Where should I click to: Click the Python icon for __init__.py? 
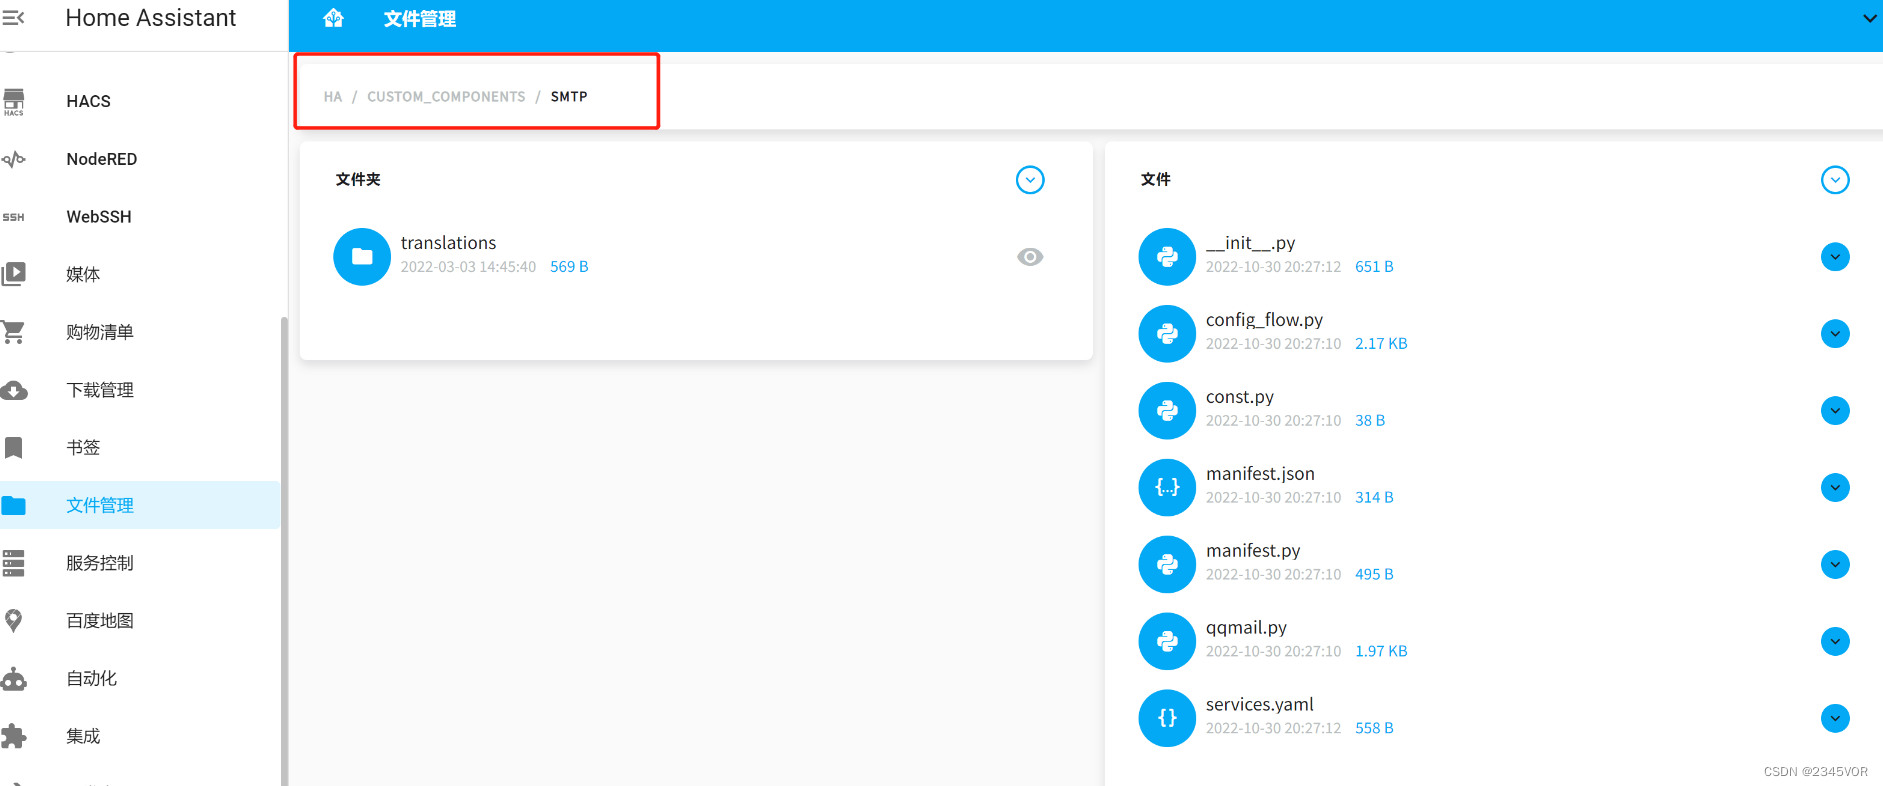1167,257
